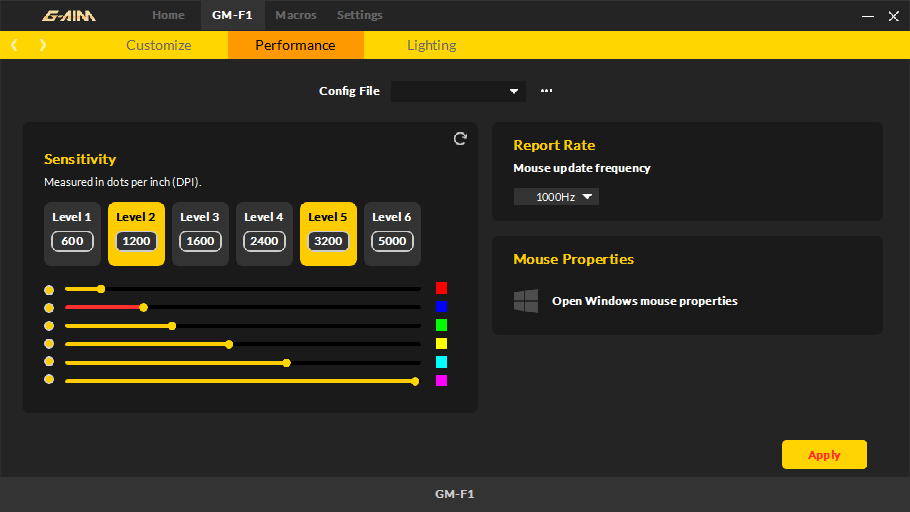Toggle the first DPI level enable dot
Screen dimensions: 910x512
[x=49, y=290]
